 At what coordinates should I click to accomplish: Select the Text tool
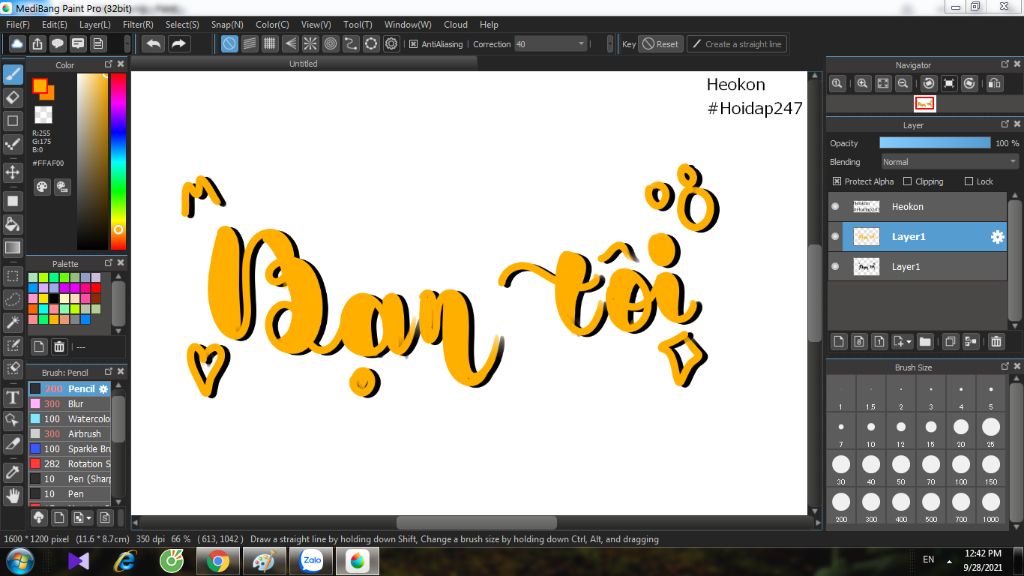(12, 397)
